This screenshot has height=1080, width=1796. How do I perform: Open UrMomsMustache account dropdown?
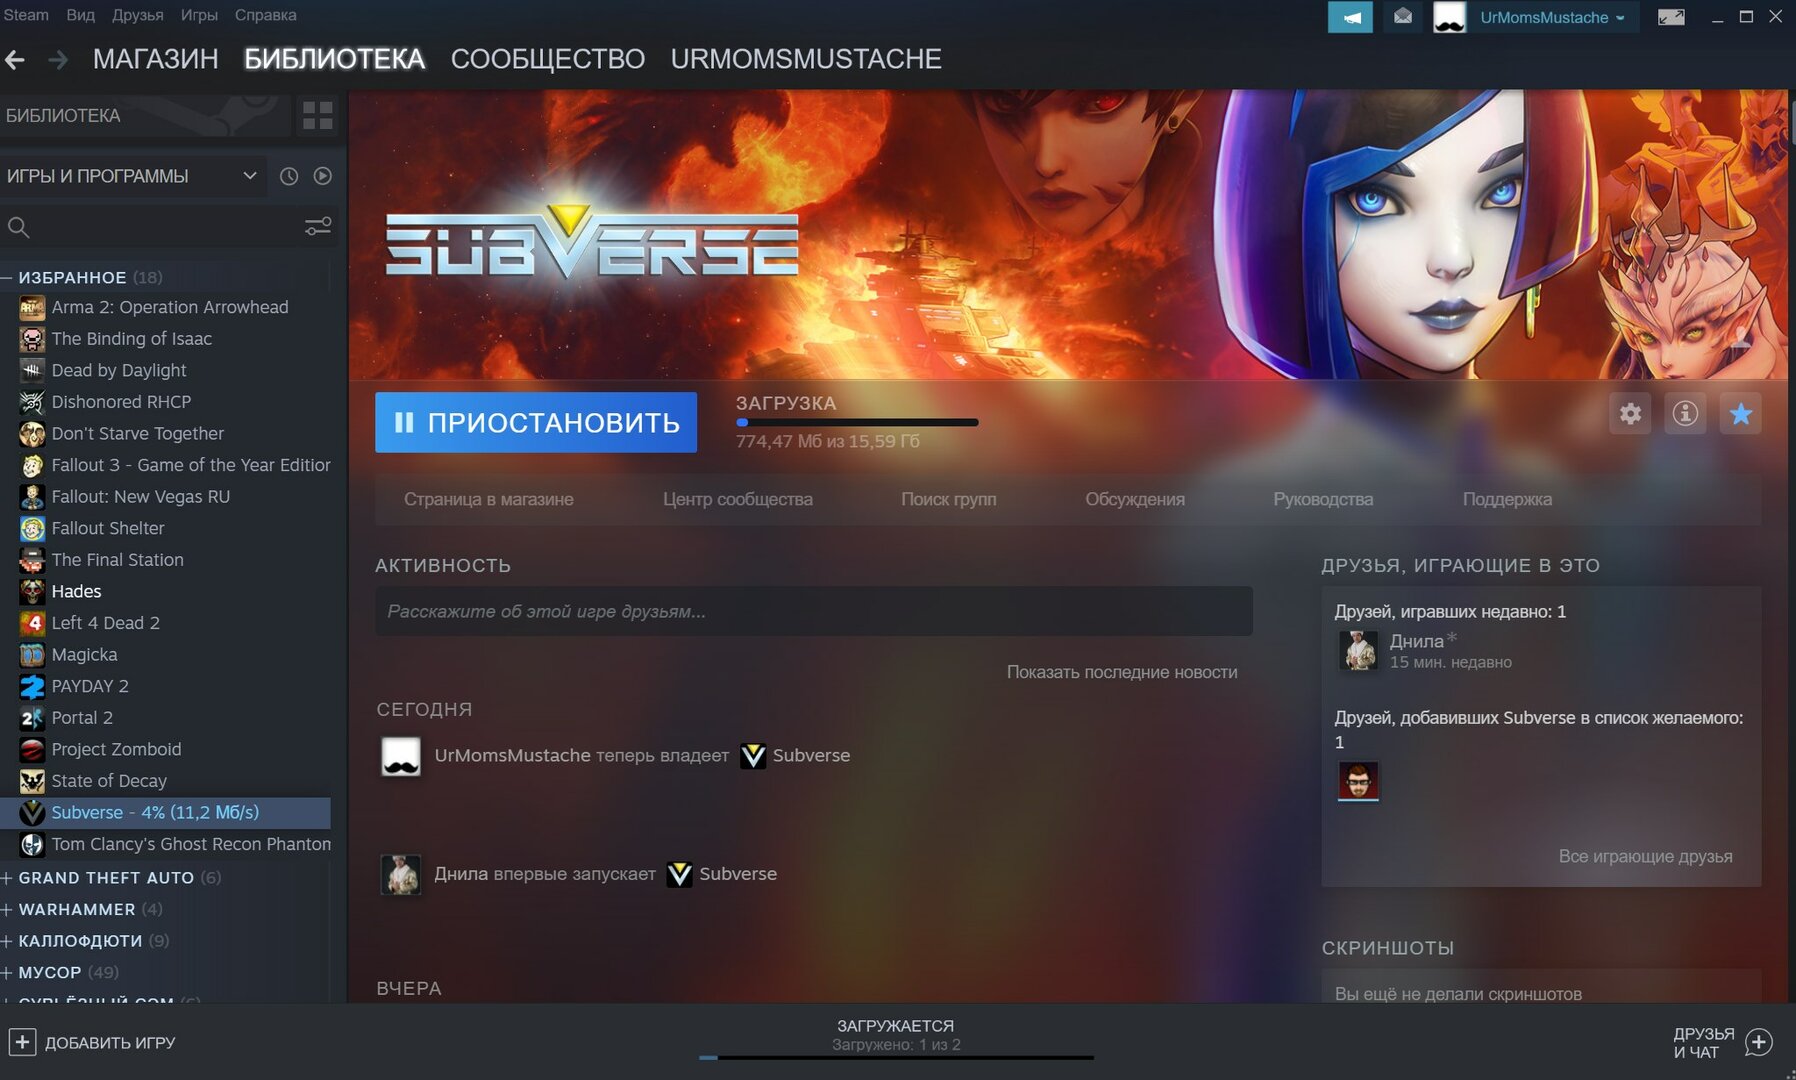pyautogui.click(x=1552, y=17)
